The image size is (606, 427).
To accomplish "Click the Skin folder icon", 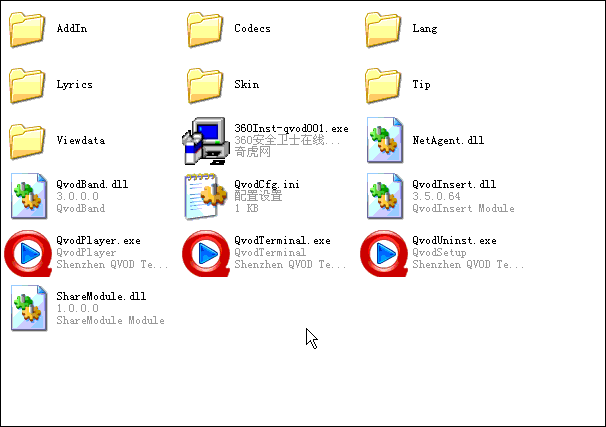I will click(205, 85).
